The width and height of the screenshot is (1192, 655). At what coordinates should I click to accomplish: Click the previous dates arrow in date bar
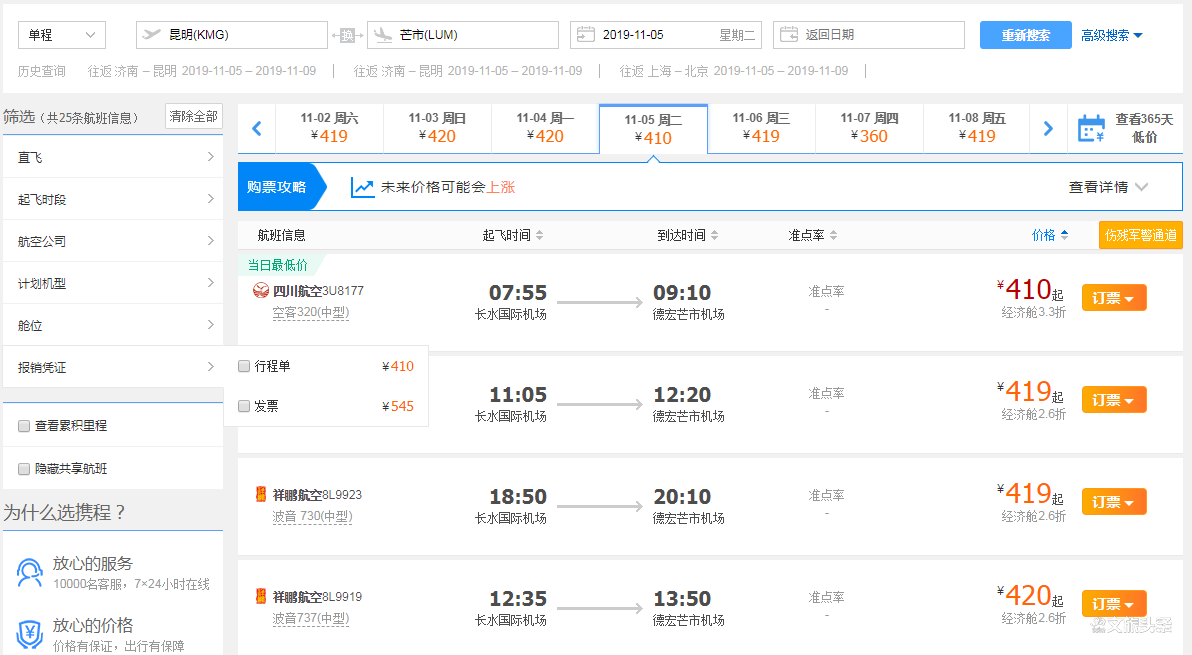pos(256,128)
